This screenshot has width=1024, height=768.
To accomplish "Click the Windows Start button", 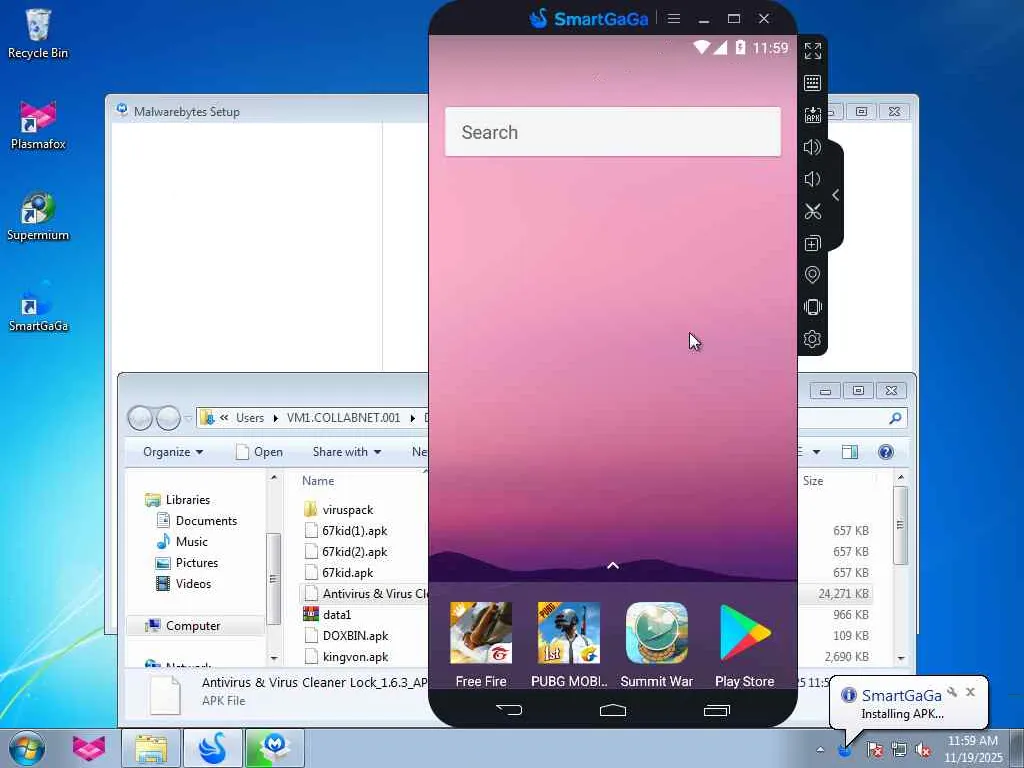I will click(x=27, y=748).
